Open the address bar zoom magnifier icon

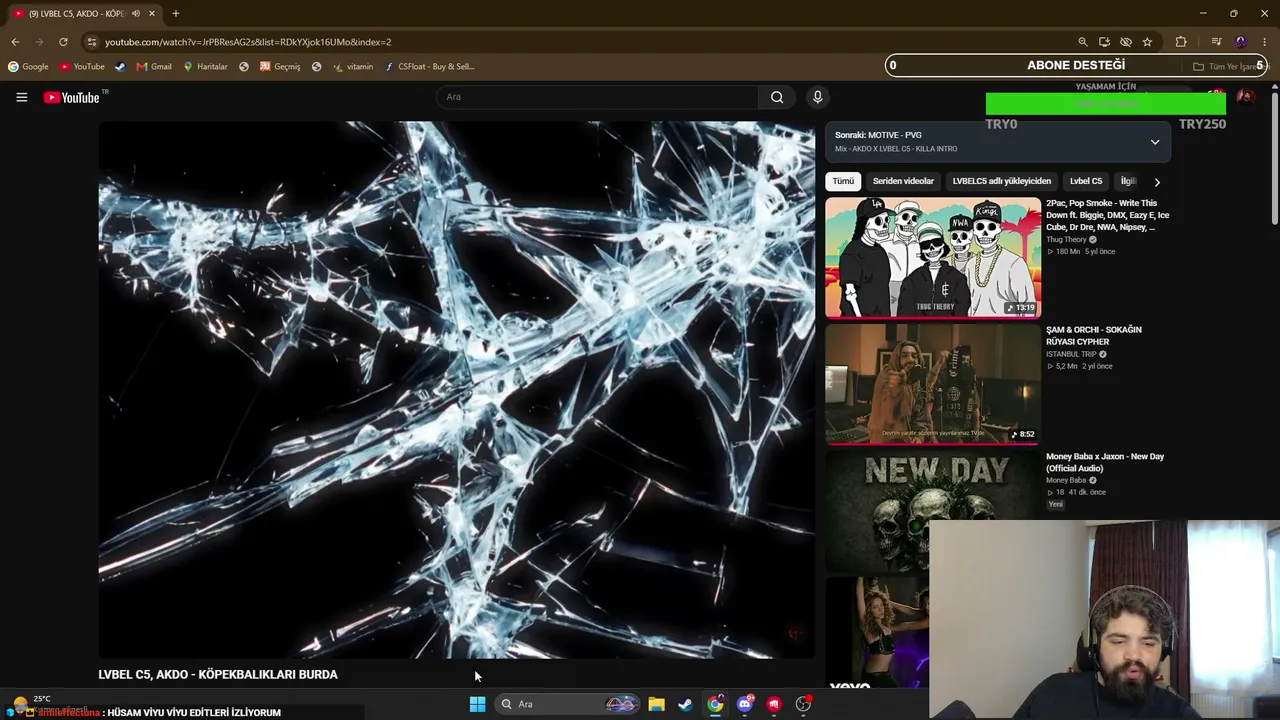1083,42
